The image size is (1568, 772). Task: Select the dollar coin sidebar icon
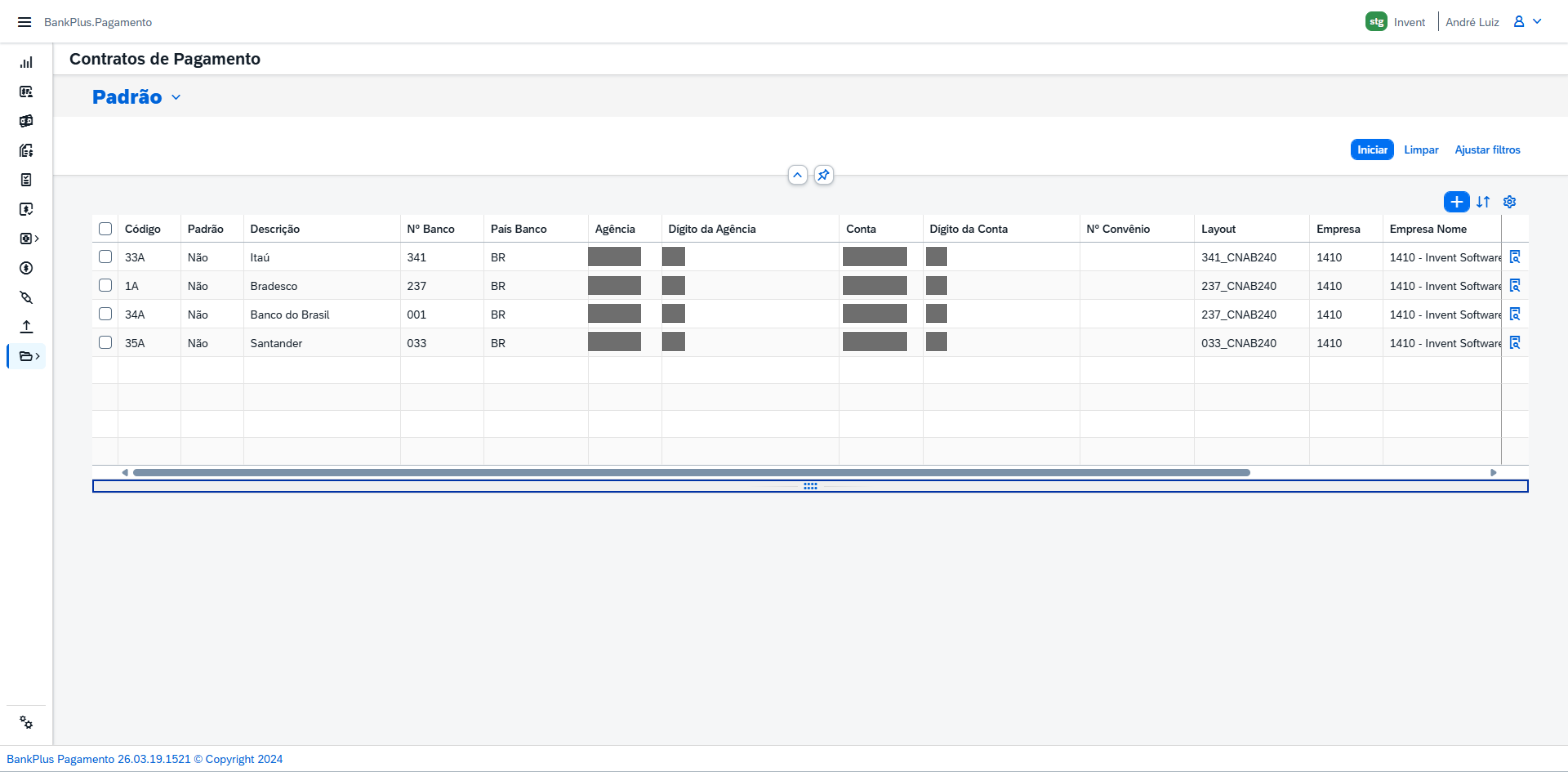point(26,268)
